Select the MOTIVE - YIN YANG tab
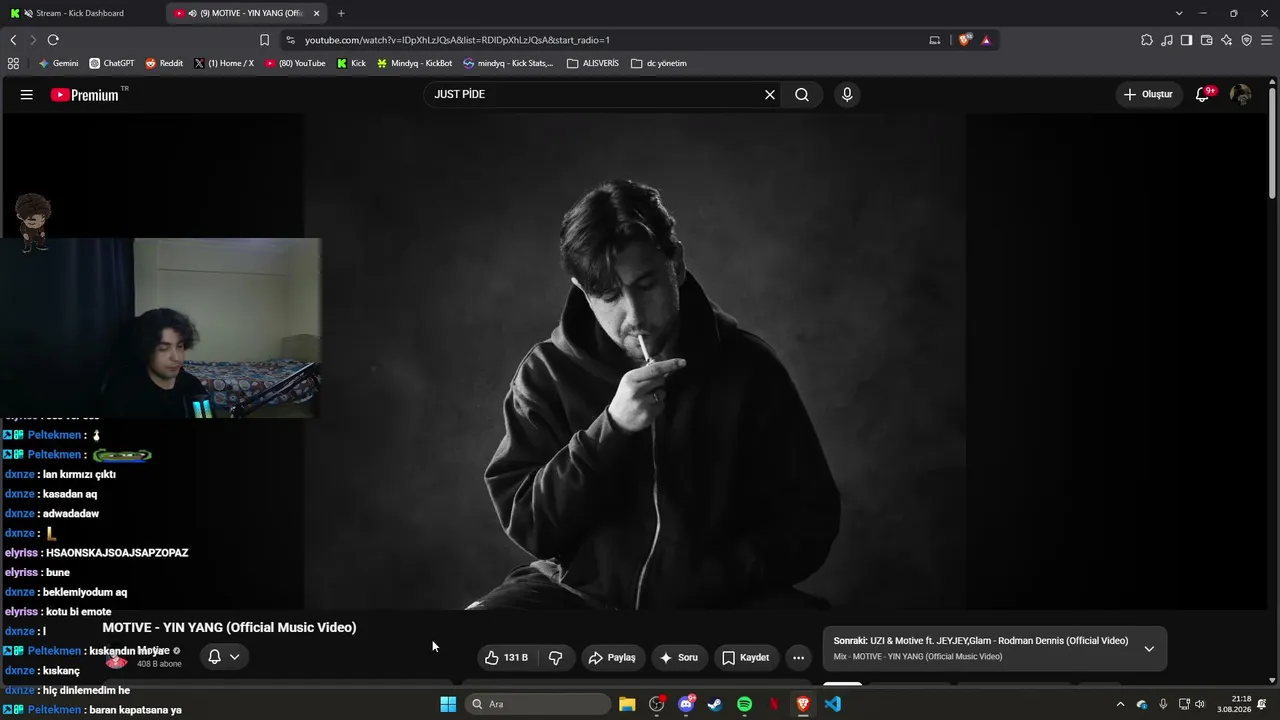 coord(247,13)
